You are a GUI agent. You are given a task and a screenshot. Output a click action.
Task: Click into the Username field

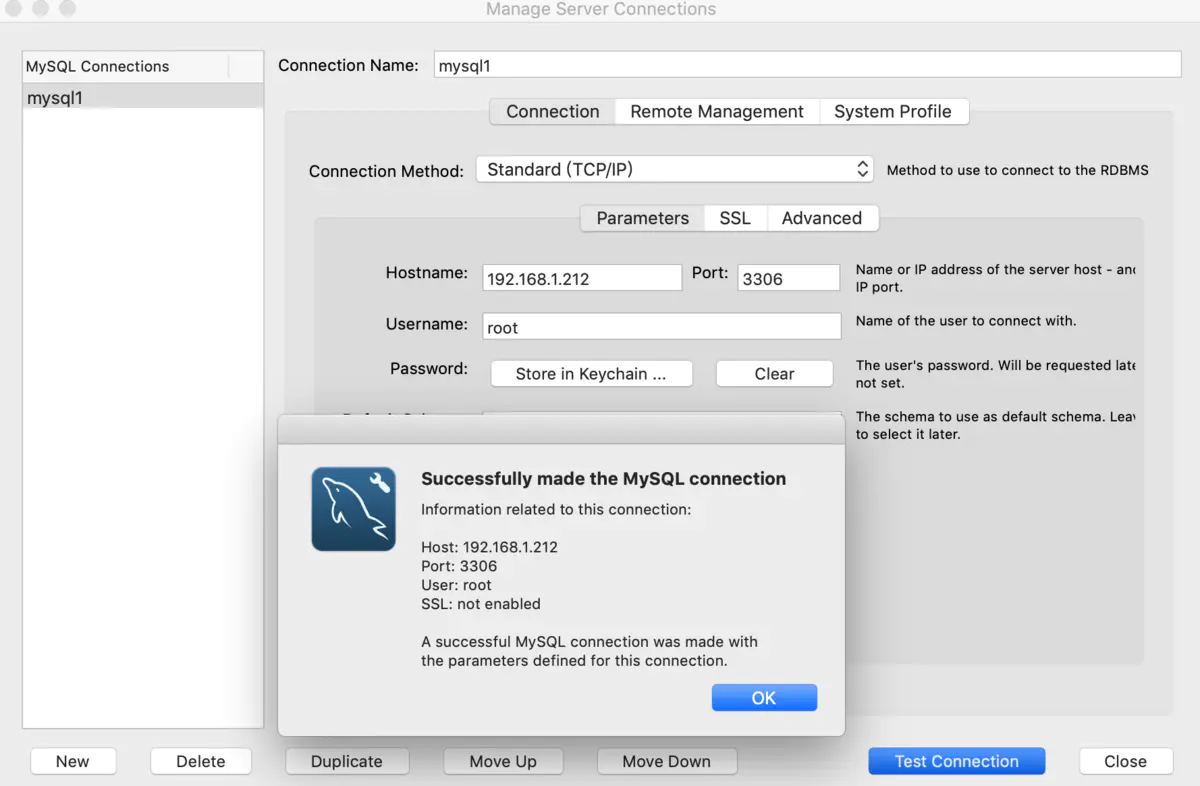pos(662,327)
